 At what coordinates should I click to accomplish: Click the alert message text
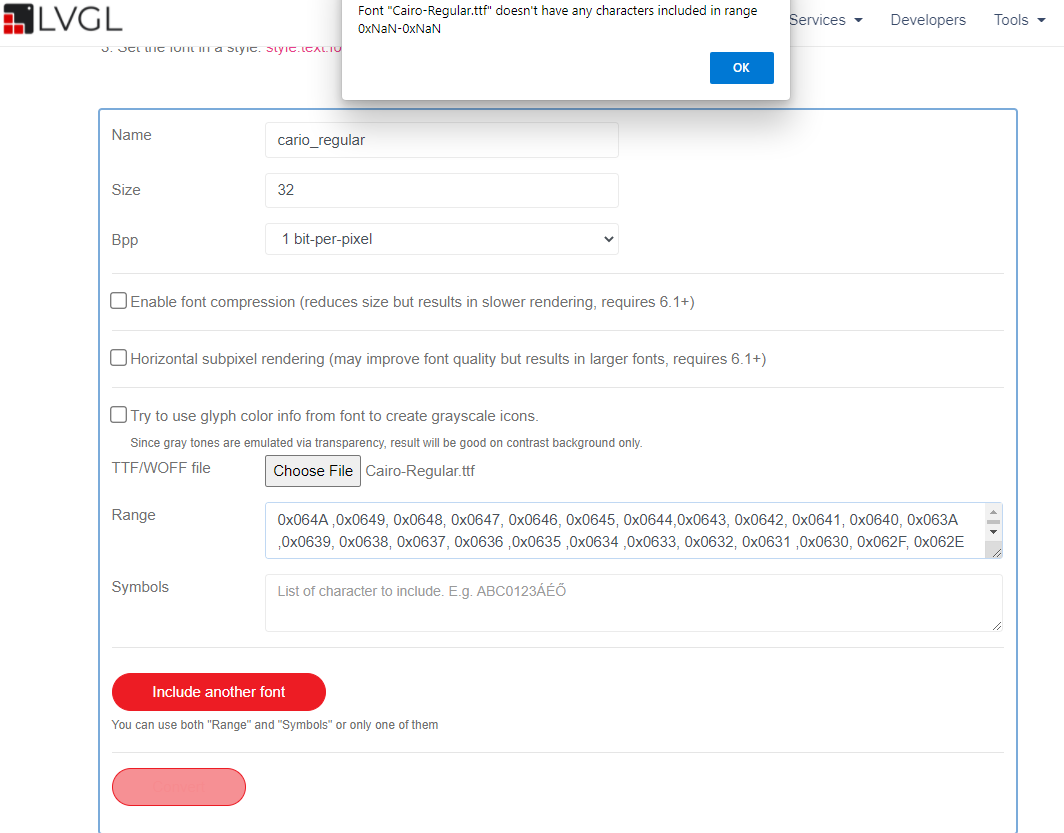(x=557, y=20)
